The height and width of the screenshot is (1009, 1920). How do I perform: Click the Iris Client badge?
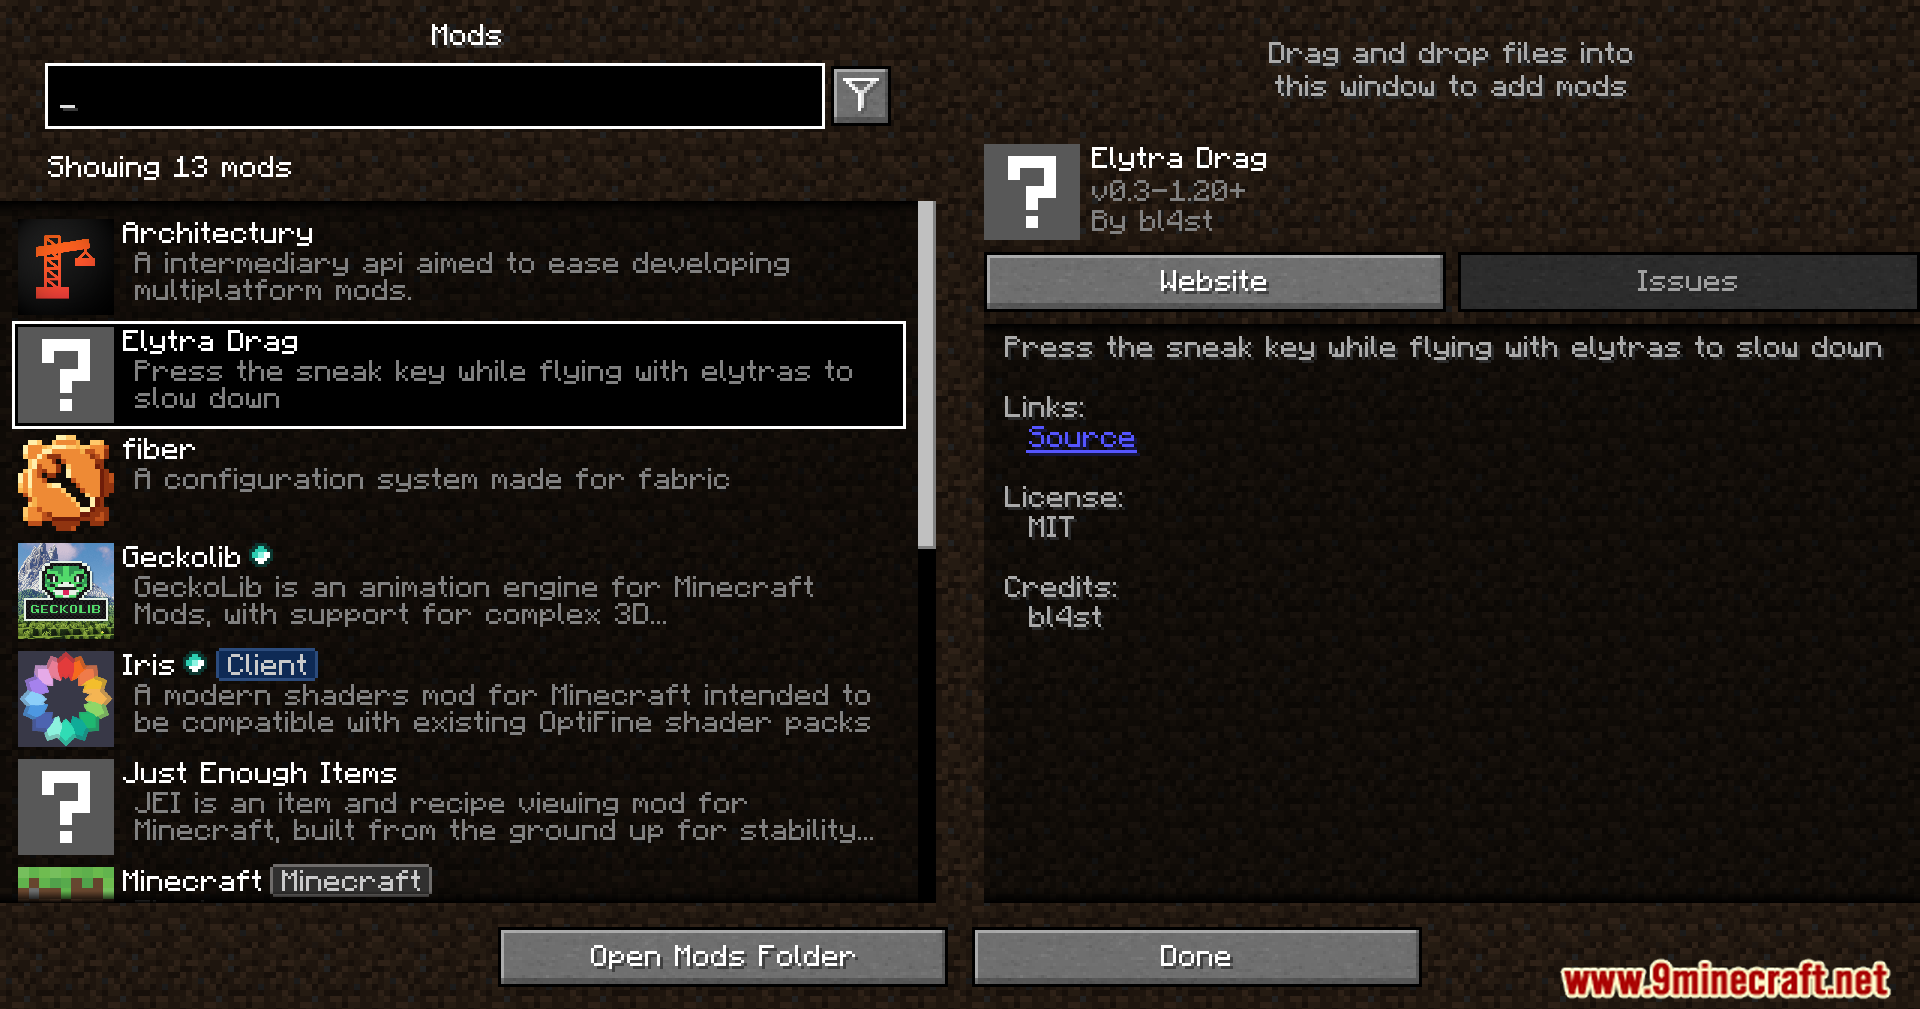(x=266, y=664)
